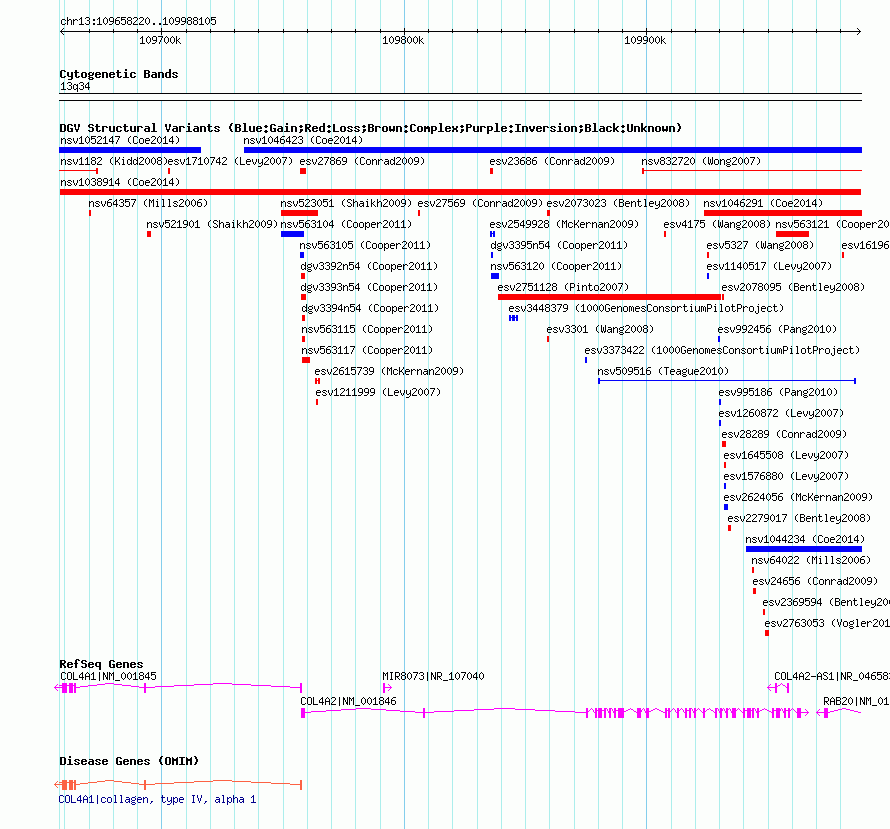The width and height of the screenshot is (890, 829).
Task: Click the esv995186 (Pang2010) label
Action: click(778, 392)
